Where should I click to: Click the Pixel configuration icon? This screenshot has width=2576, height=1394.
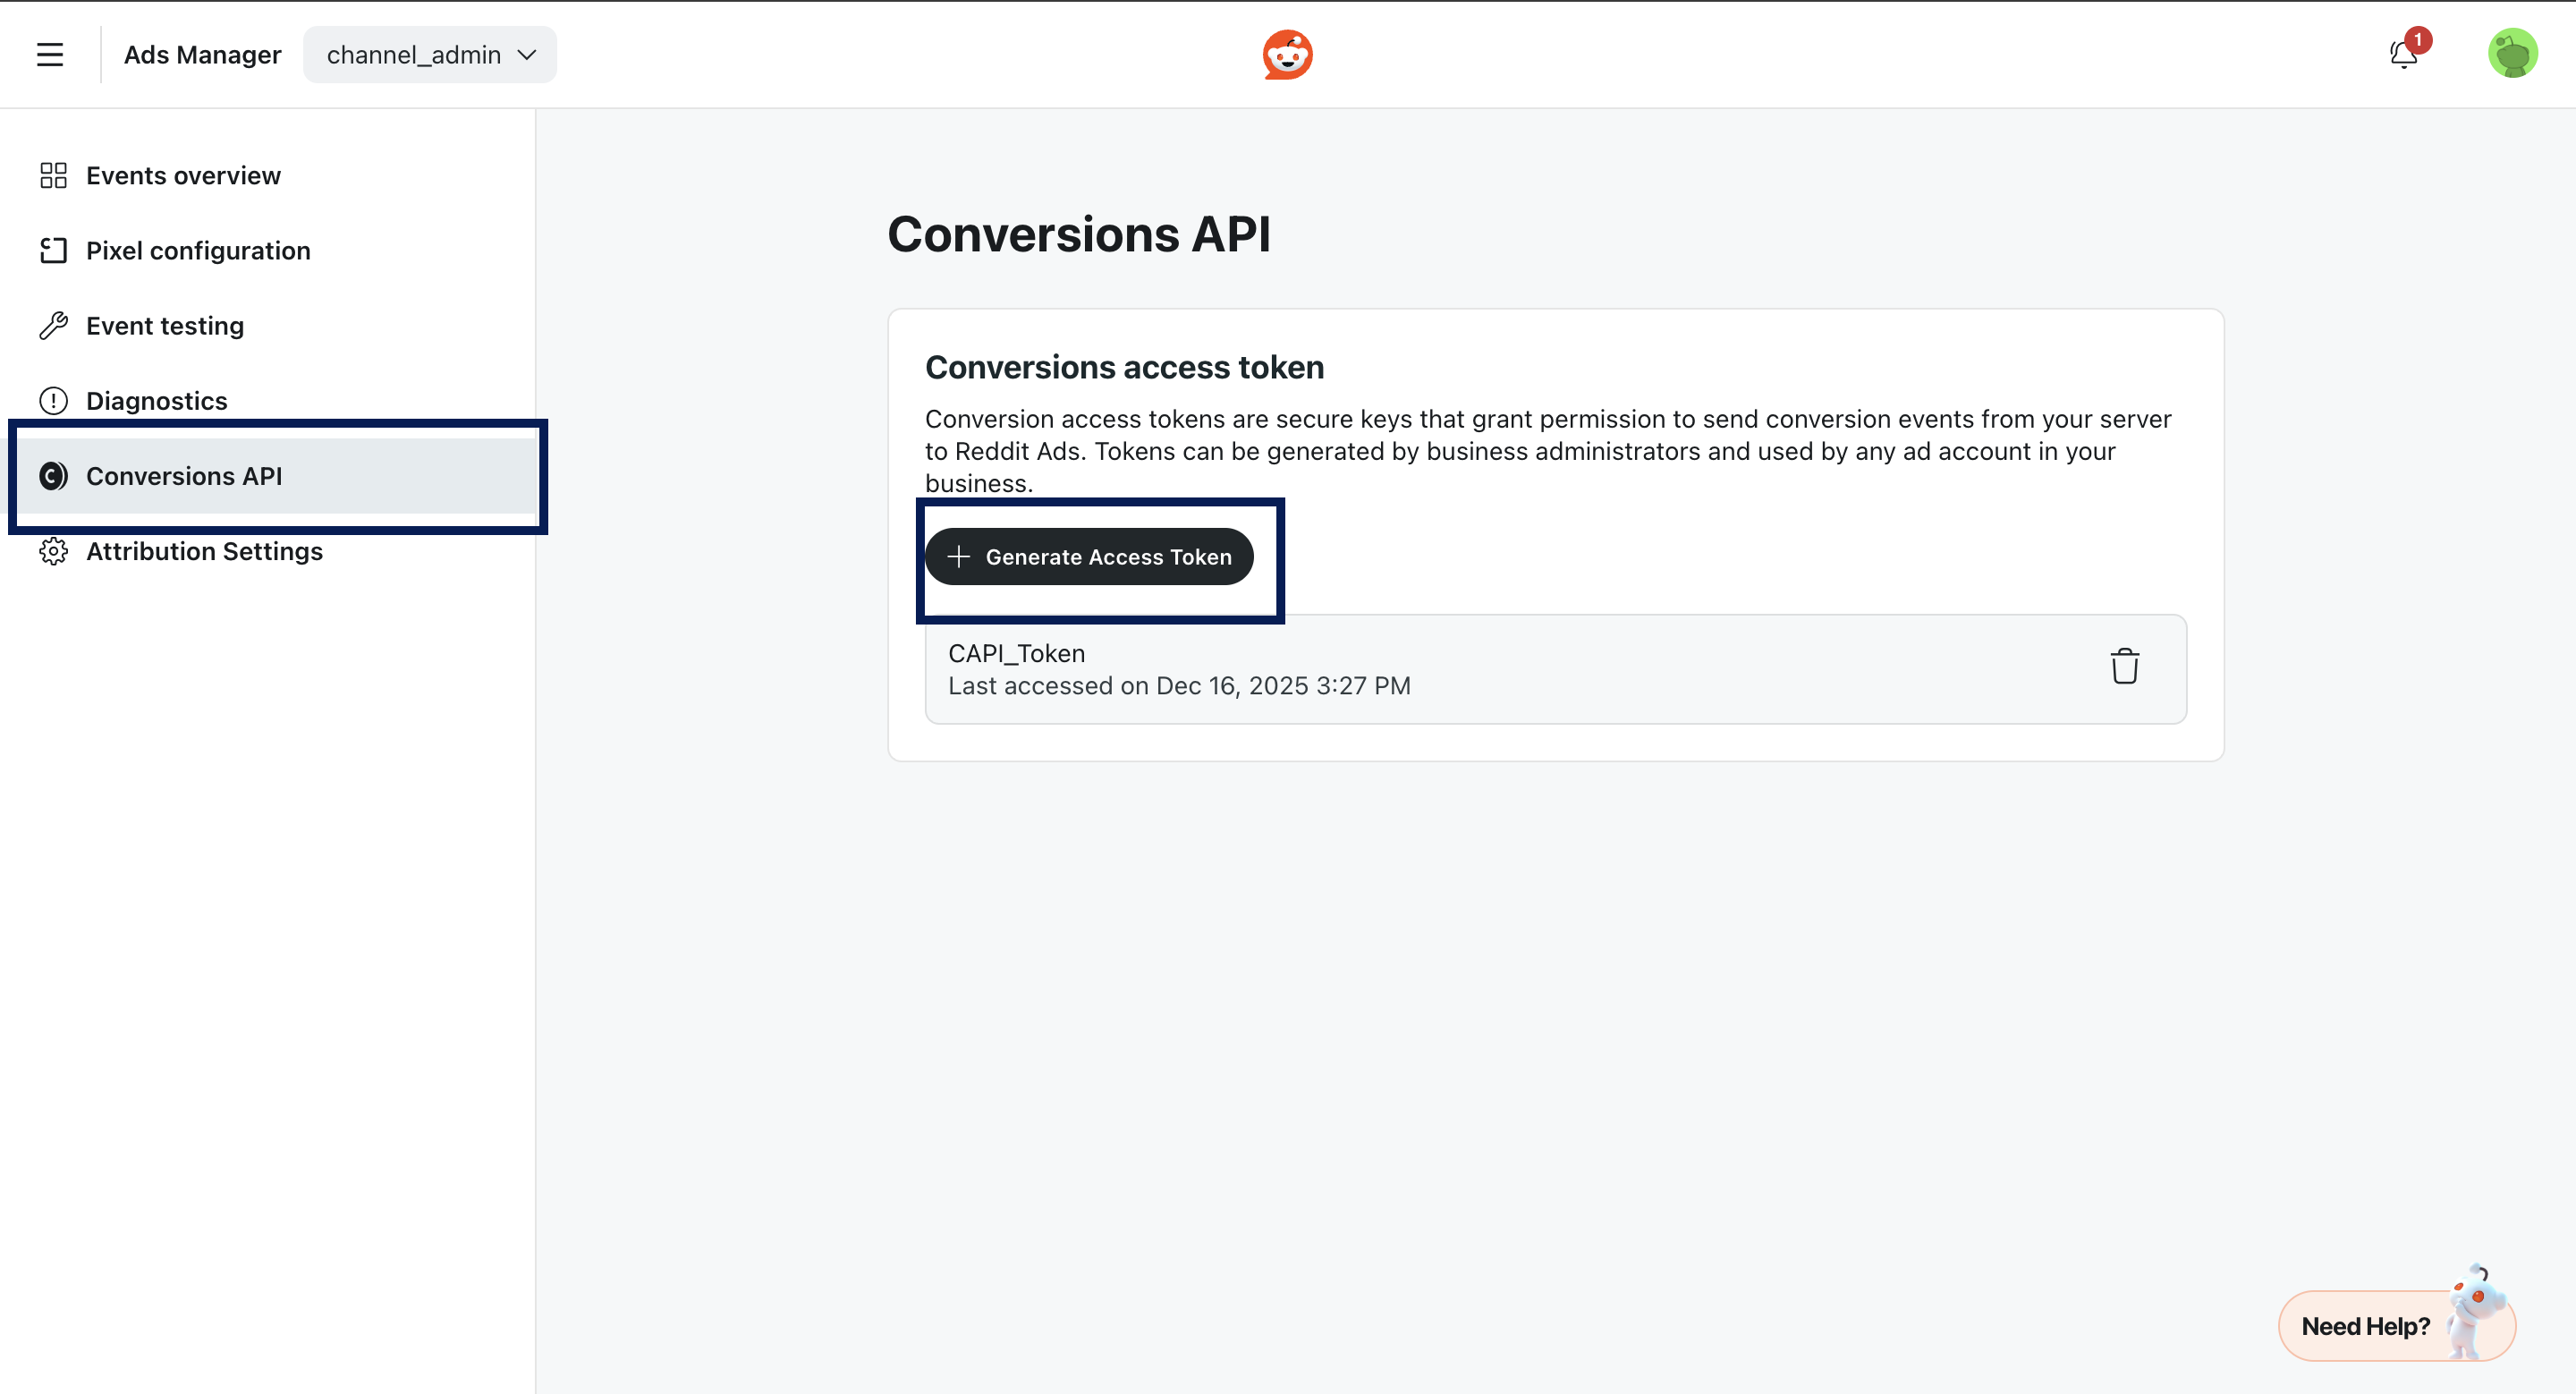53,251
